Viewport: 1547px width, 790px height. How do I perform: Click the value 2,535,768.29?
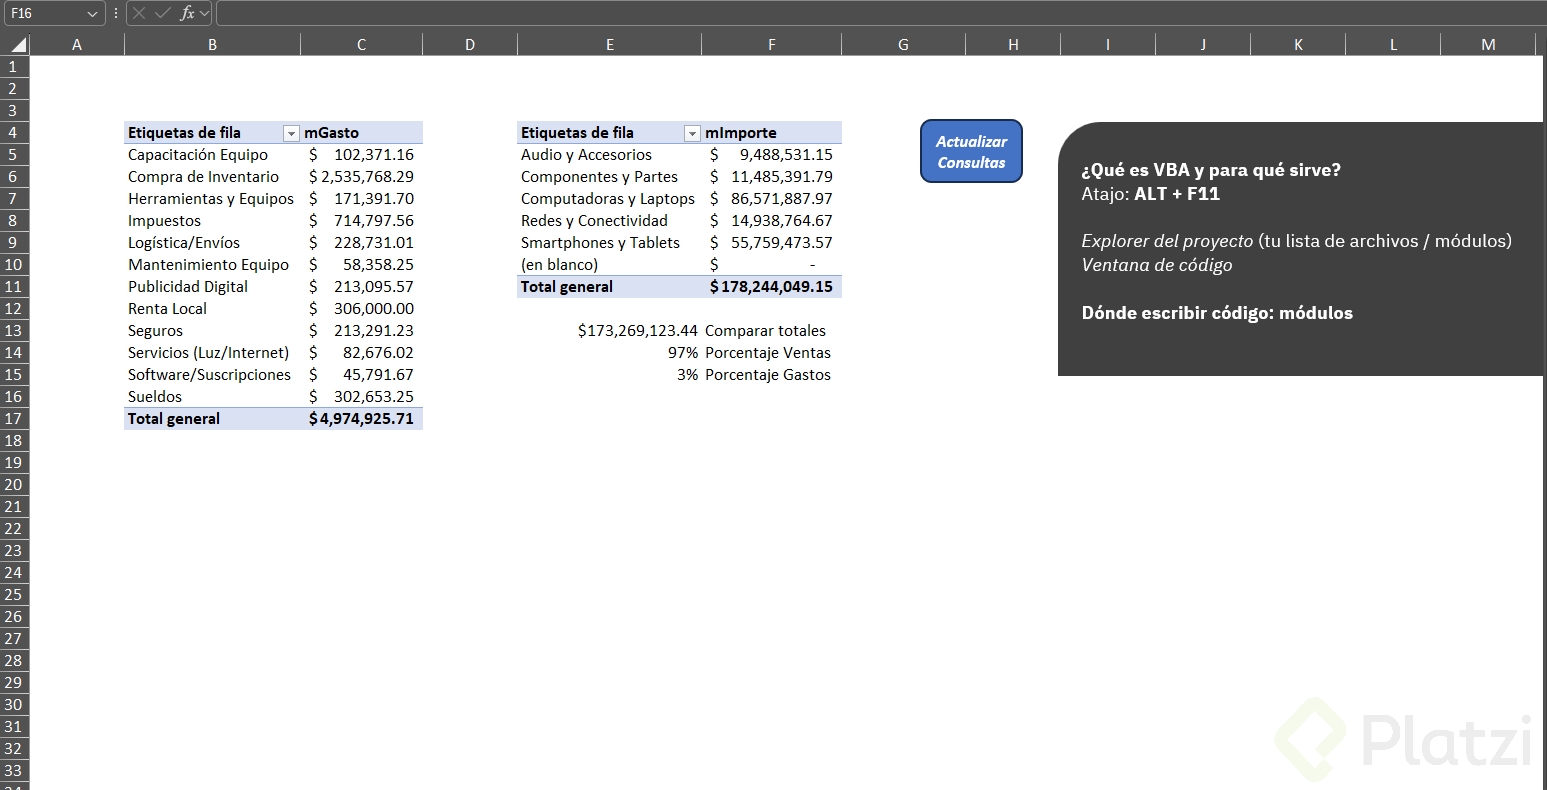pyautogui.click(x=361, y=177)
